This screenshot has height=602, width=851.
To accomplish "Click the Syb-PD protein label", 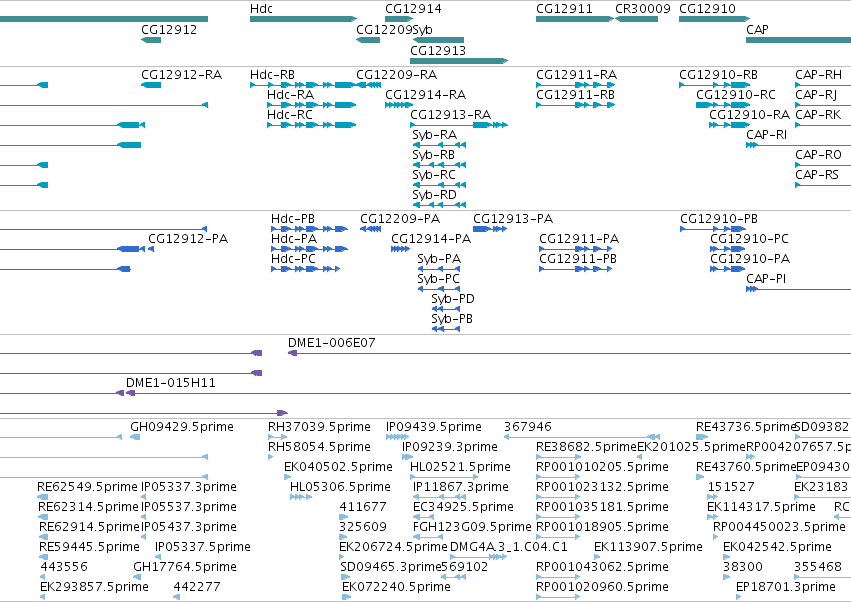I will click(453, 299).
